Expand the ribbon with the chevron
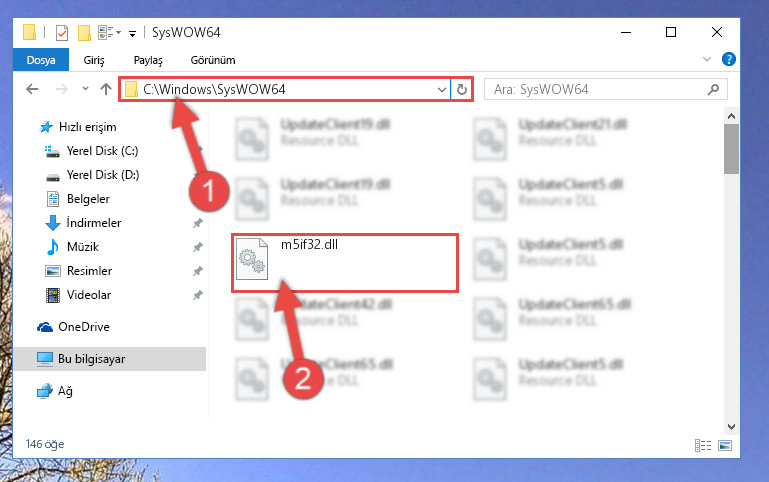Viewport: 769px width, 482px height. click(707, 59)
